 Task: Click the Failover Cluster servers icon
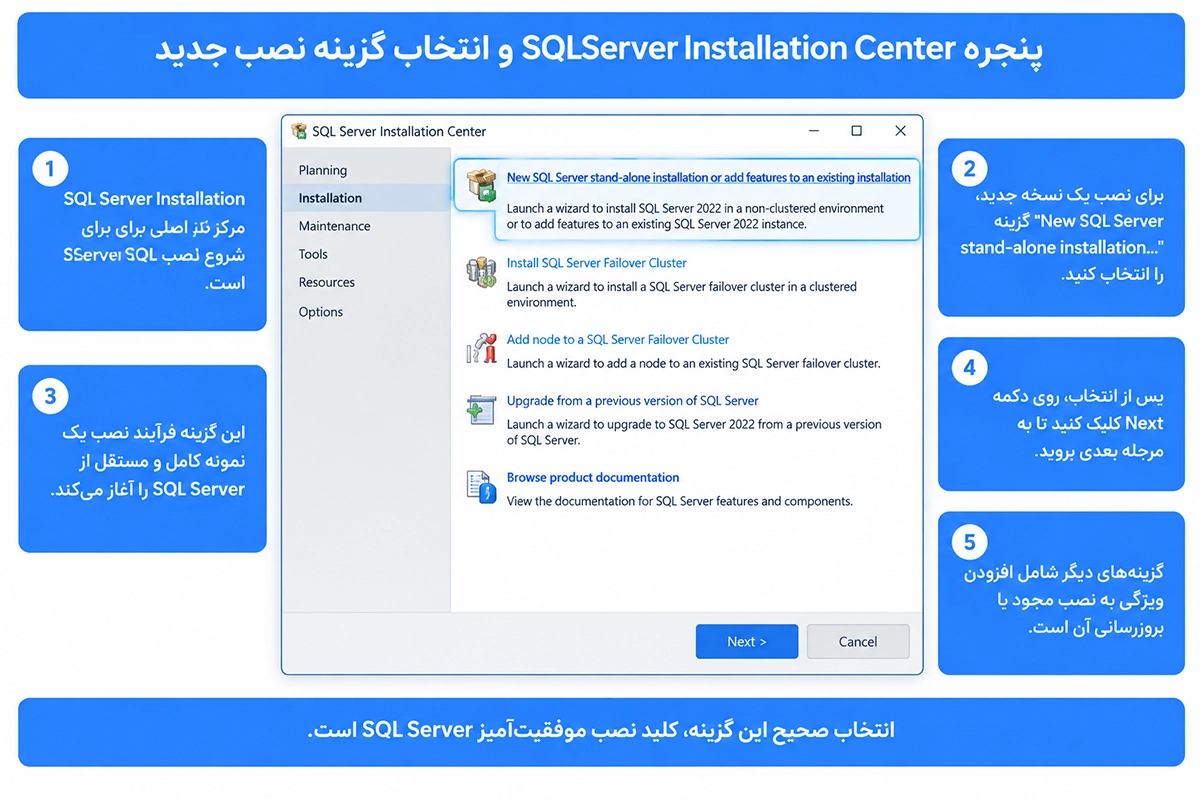481,272
